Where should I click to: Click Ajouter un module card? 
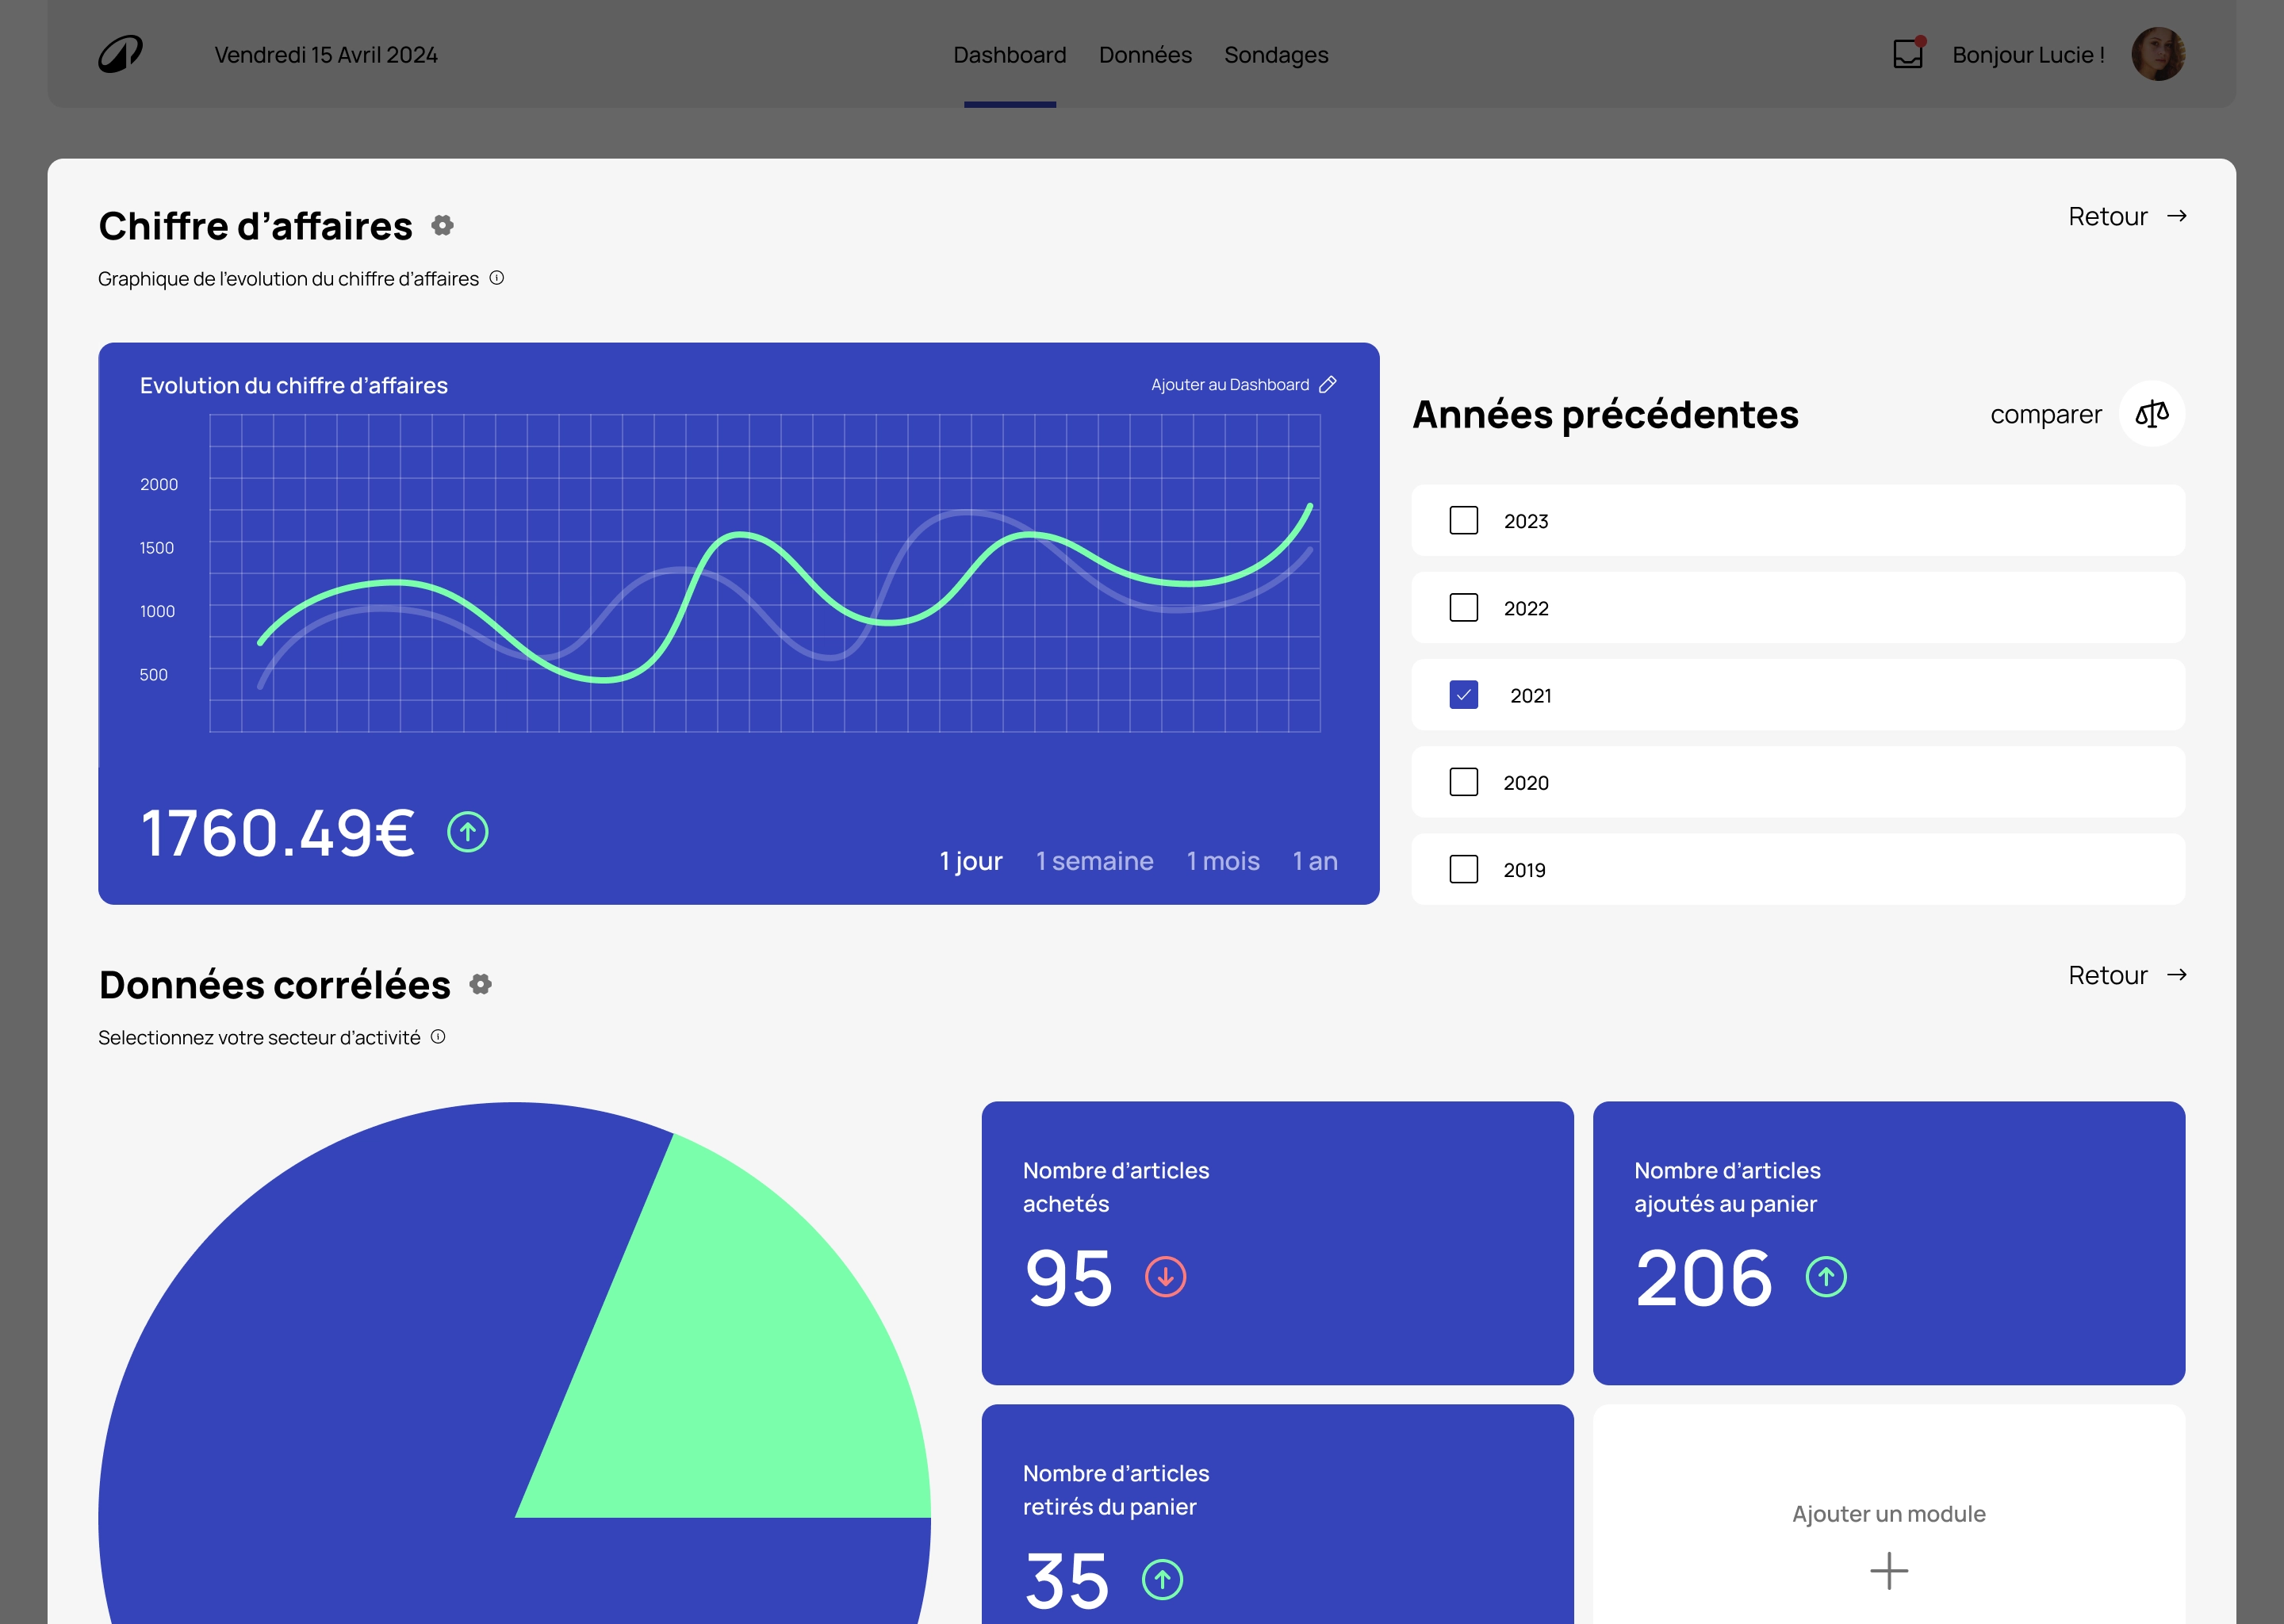point(1888,1514)
